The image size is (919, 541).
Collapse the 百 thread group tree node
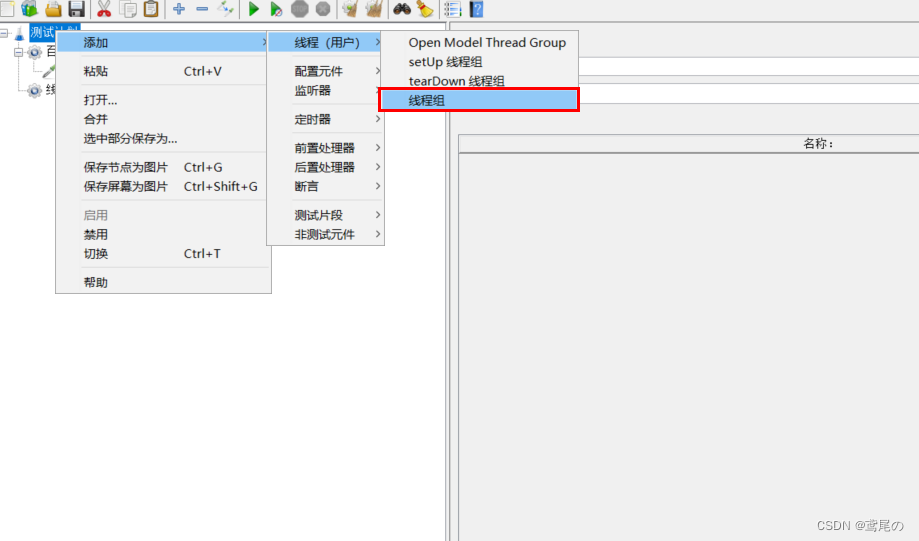click(18, 52)
